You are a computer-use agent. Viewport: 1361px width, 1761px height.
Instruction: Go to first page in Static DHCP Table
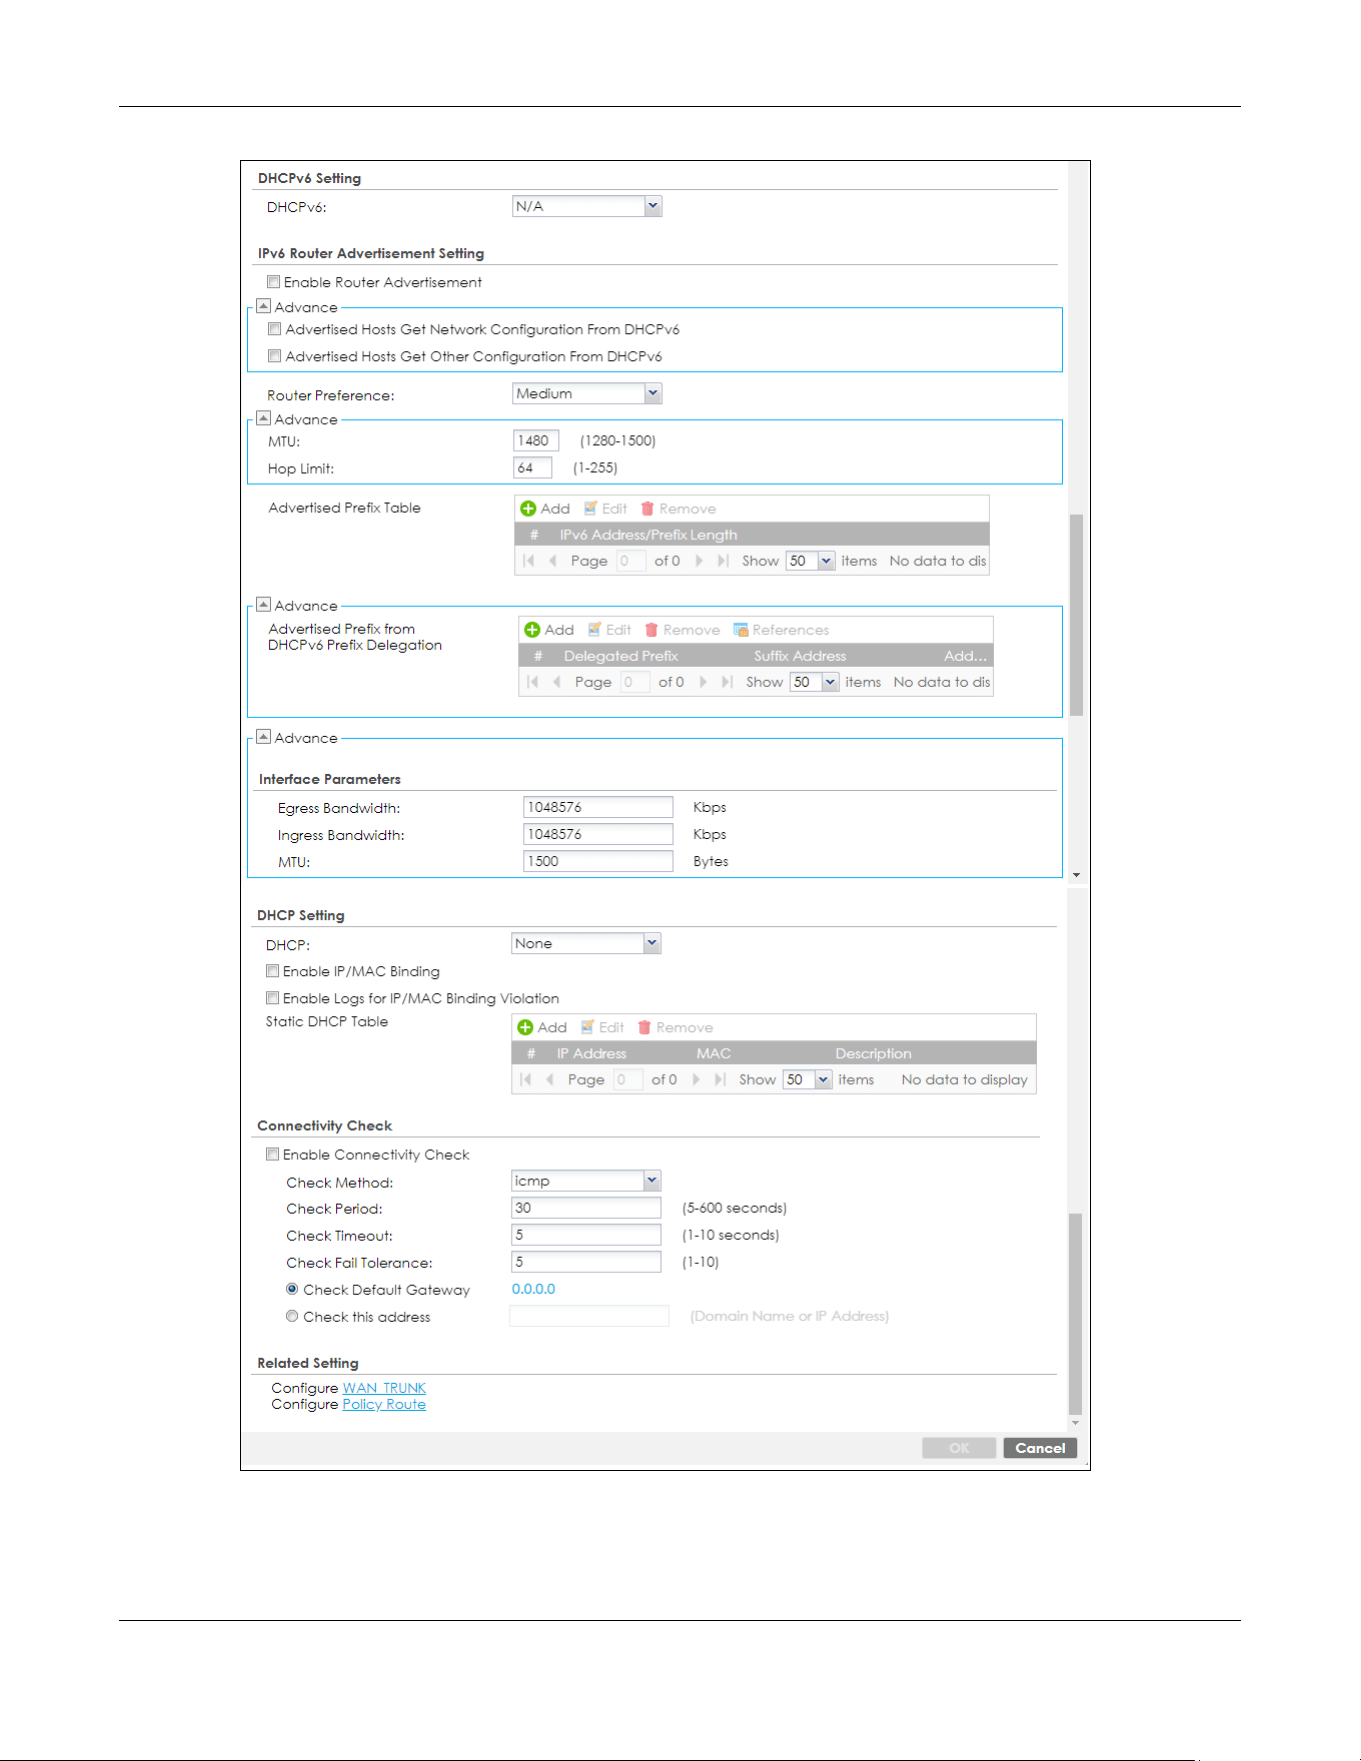[526, 1079]
